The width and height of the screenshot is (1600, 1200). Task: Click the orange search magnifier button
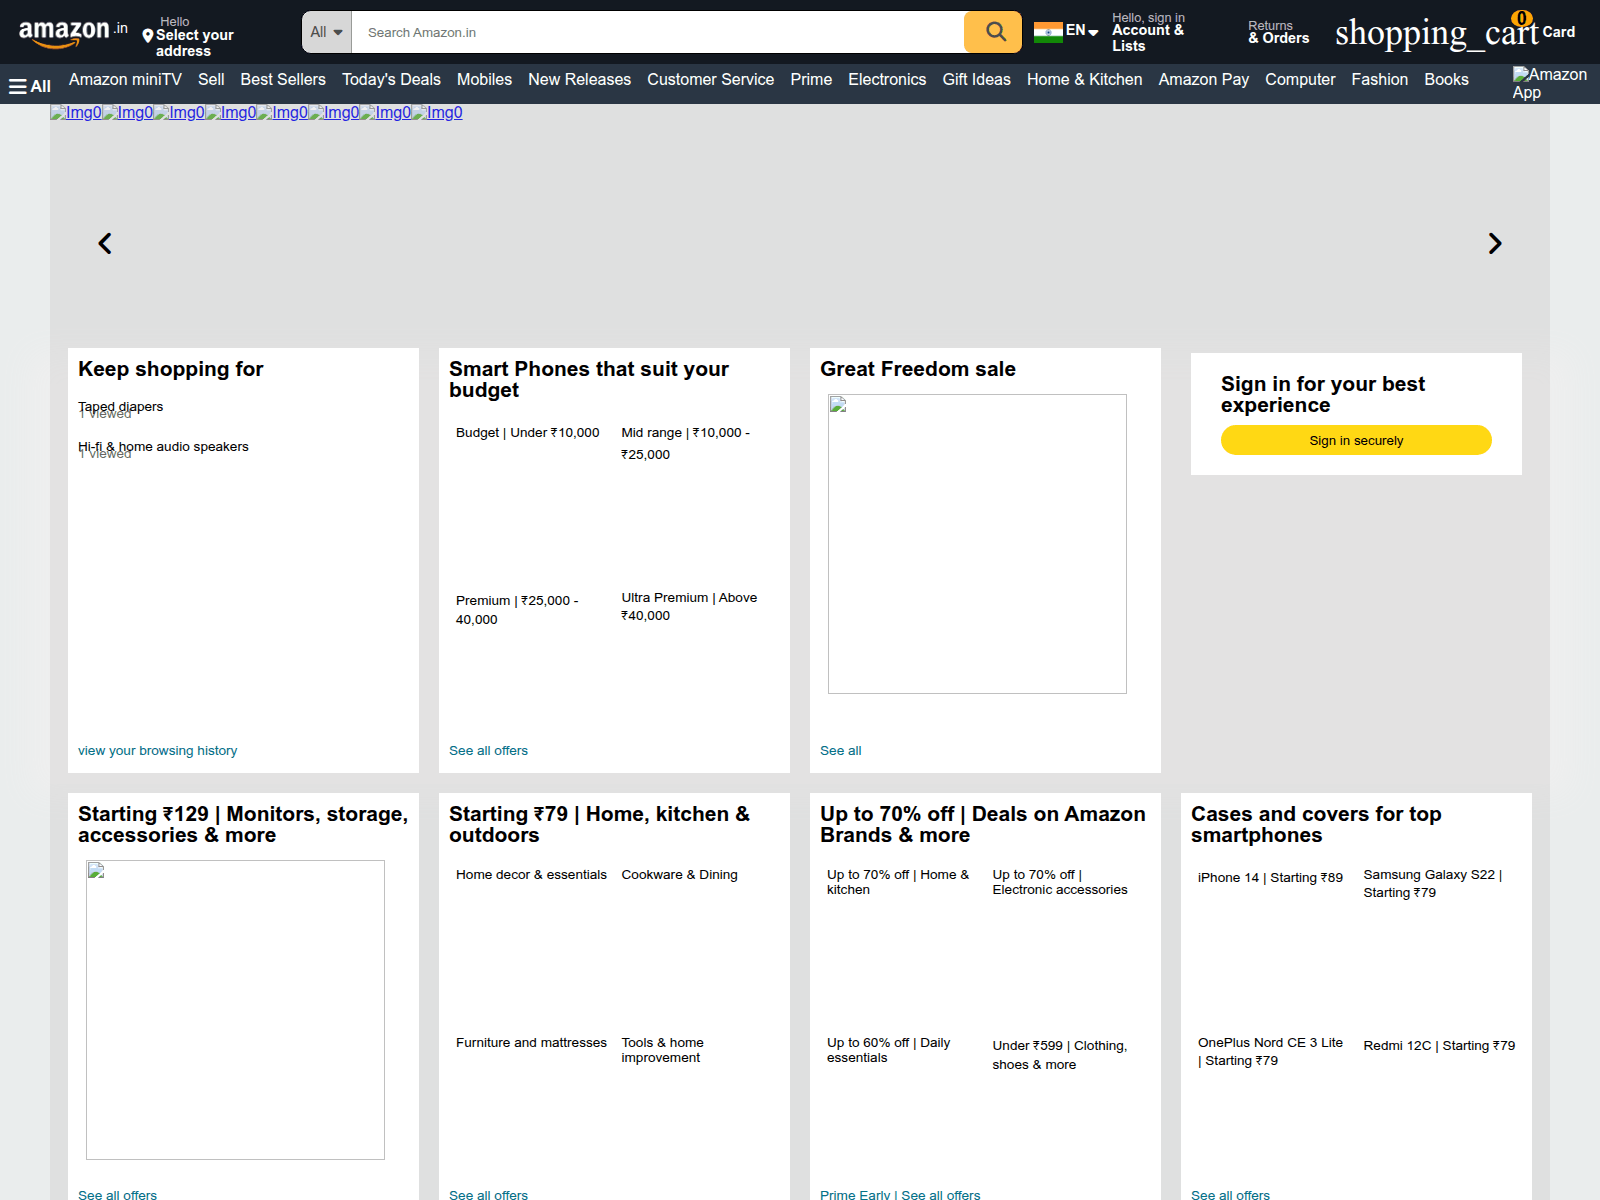coord(993,32)
